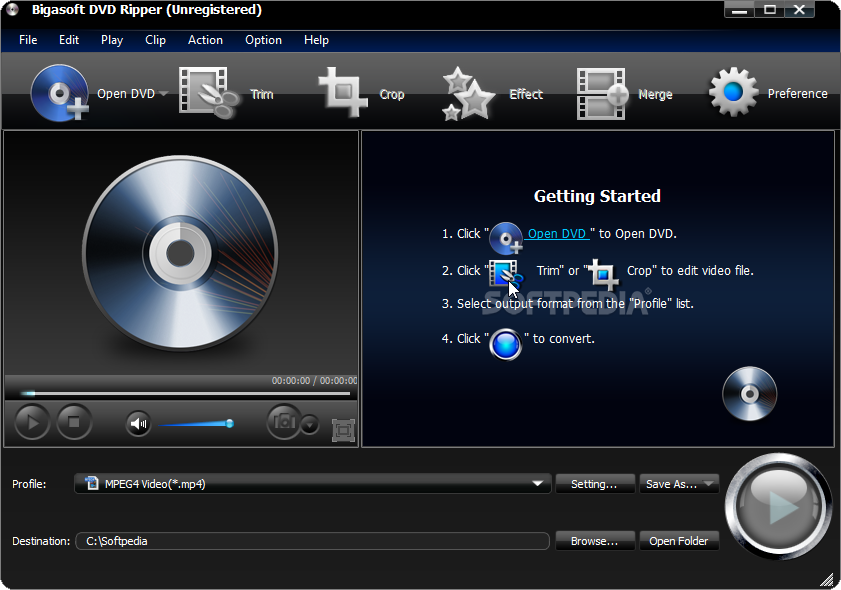
Task: Adjust the blue volume slider
Action: click(196, 424)
